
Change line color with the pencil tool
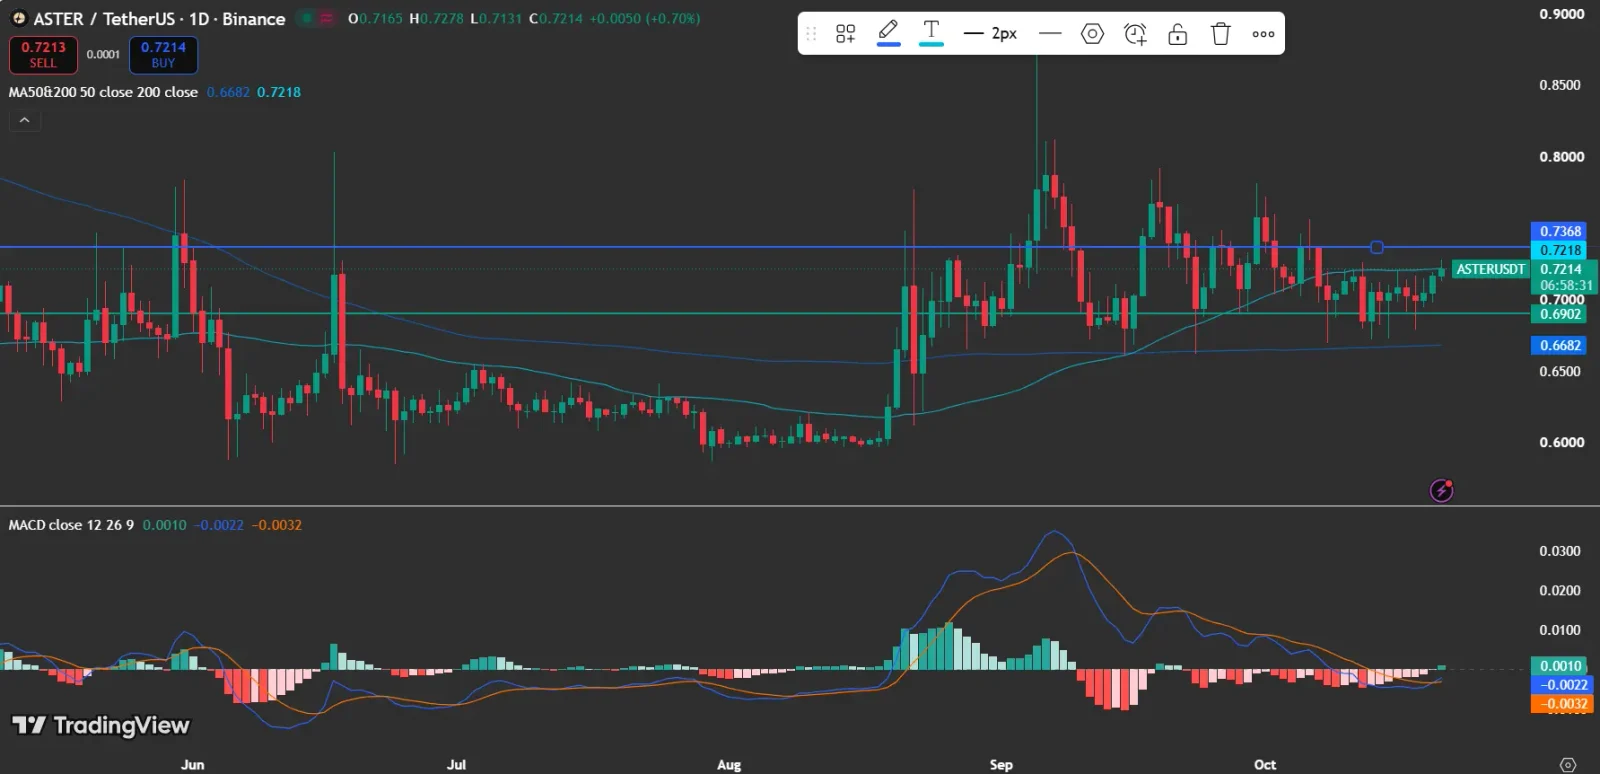pyautogui.click(x=888, y=33)
